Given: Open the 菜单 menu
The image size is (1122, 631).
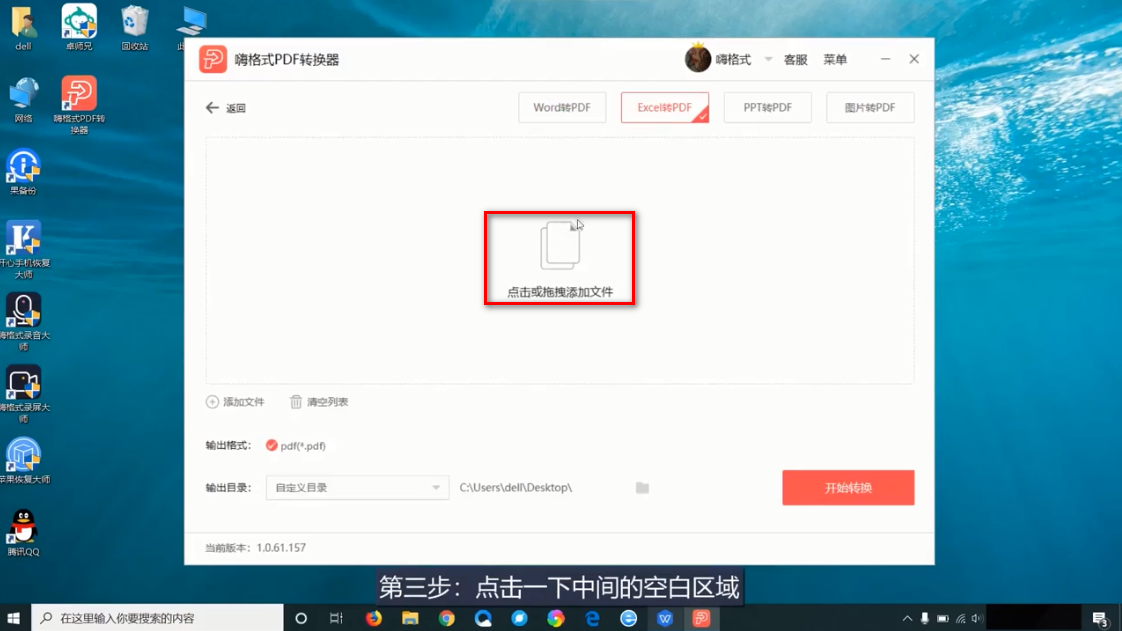Looking at the screenshot, I should click(x=835, y=59).
